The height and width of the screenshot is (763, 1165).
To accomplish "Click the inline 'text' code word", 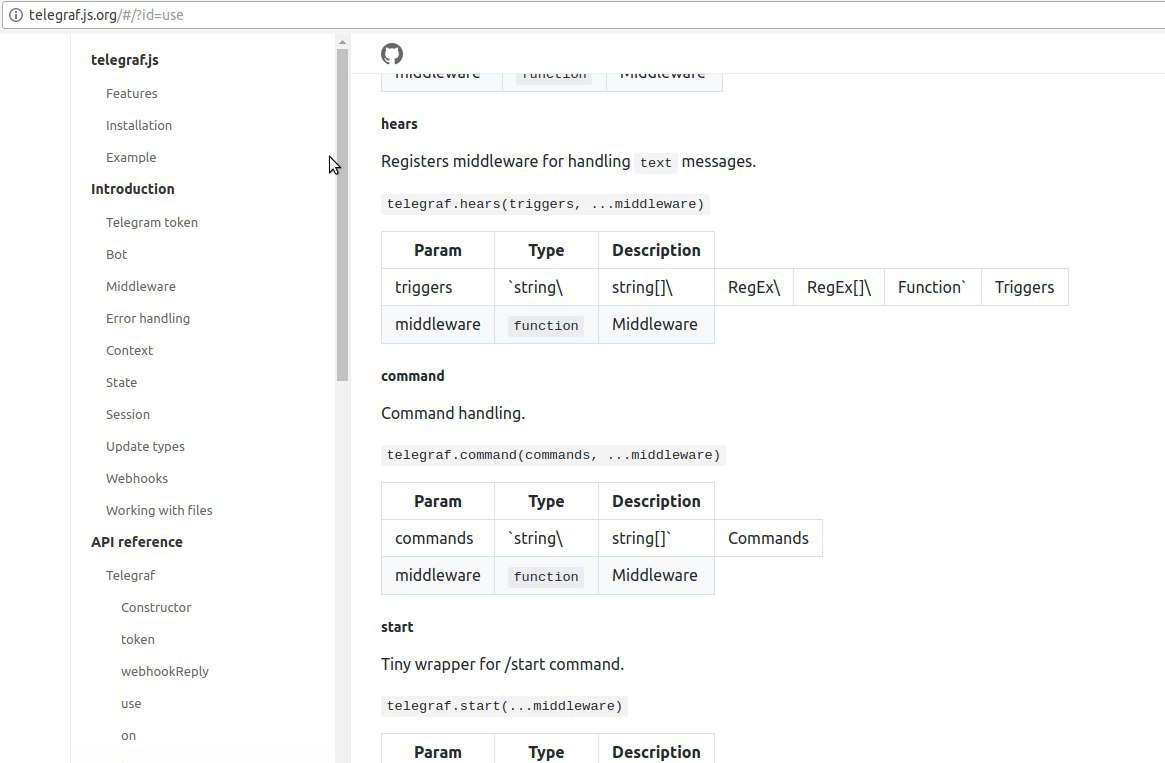I will coord(655,163).
